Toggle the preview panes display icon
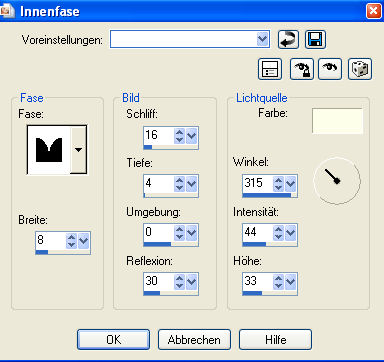The height and width of the screenshot is (362, 384). pyautogui.click(x=270, y=69)
